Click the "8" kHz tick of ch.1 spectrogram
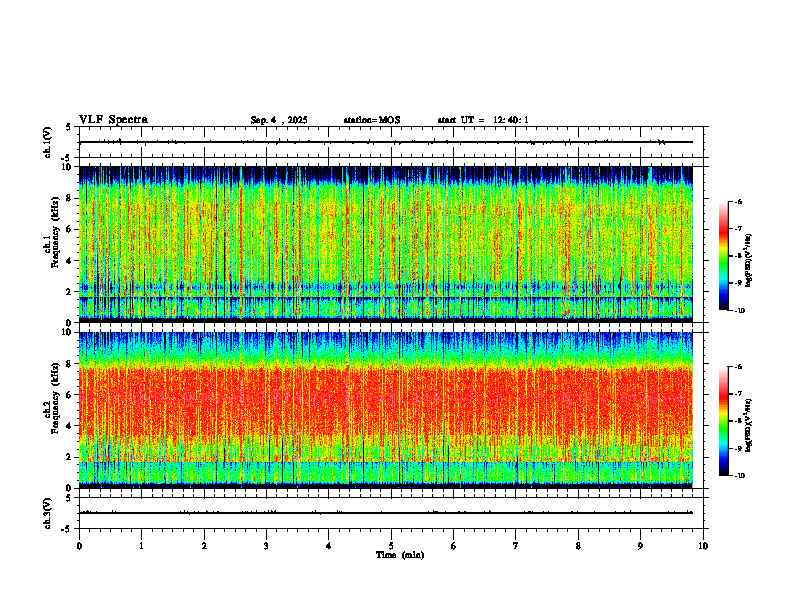The image size is (792, 612). pos(70,198)
